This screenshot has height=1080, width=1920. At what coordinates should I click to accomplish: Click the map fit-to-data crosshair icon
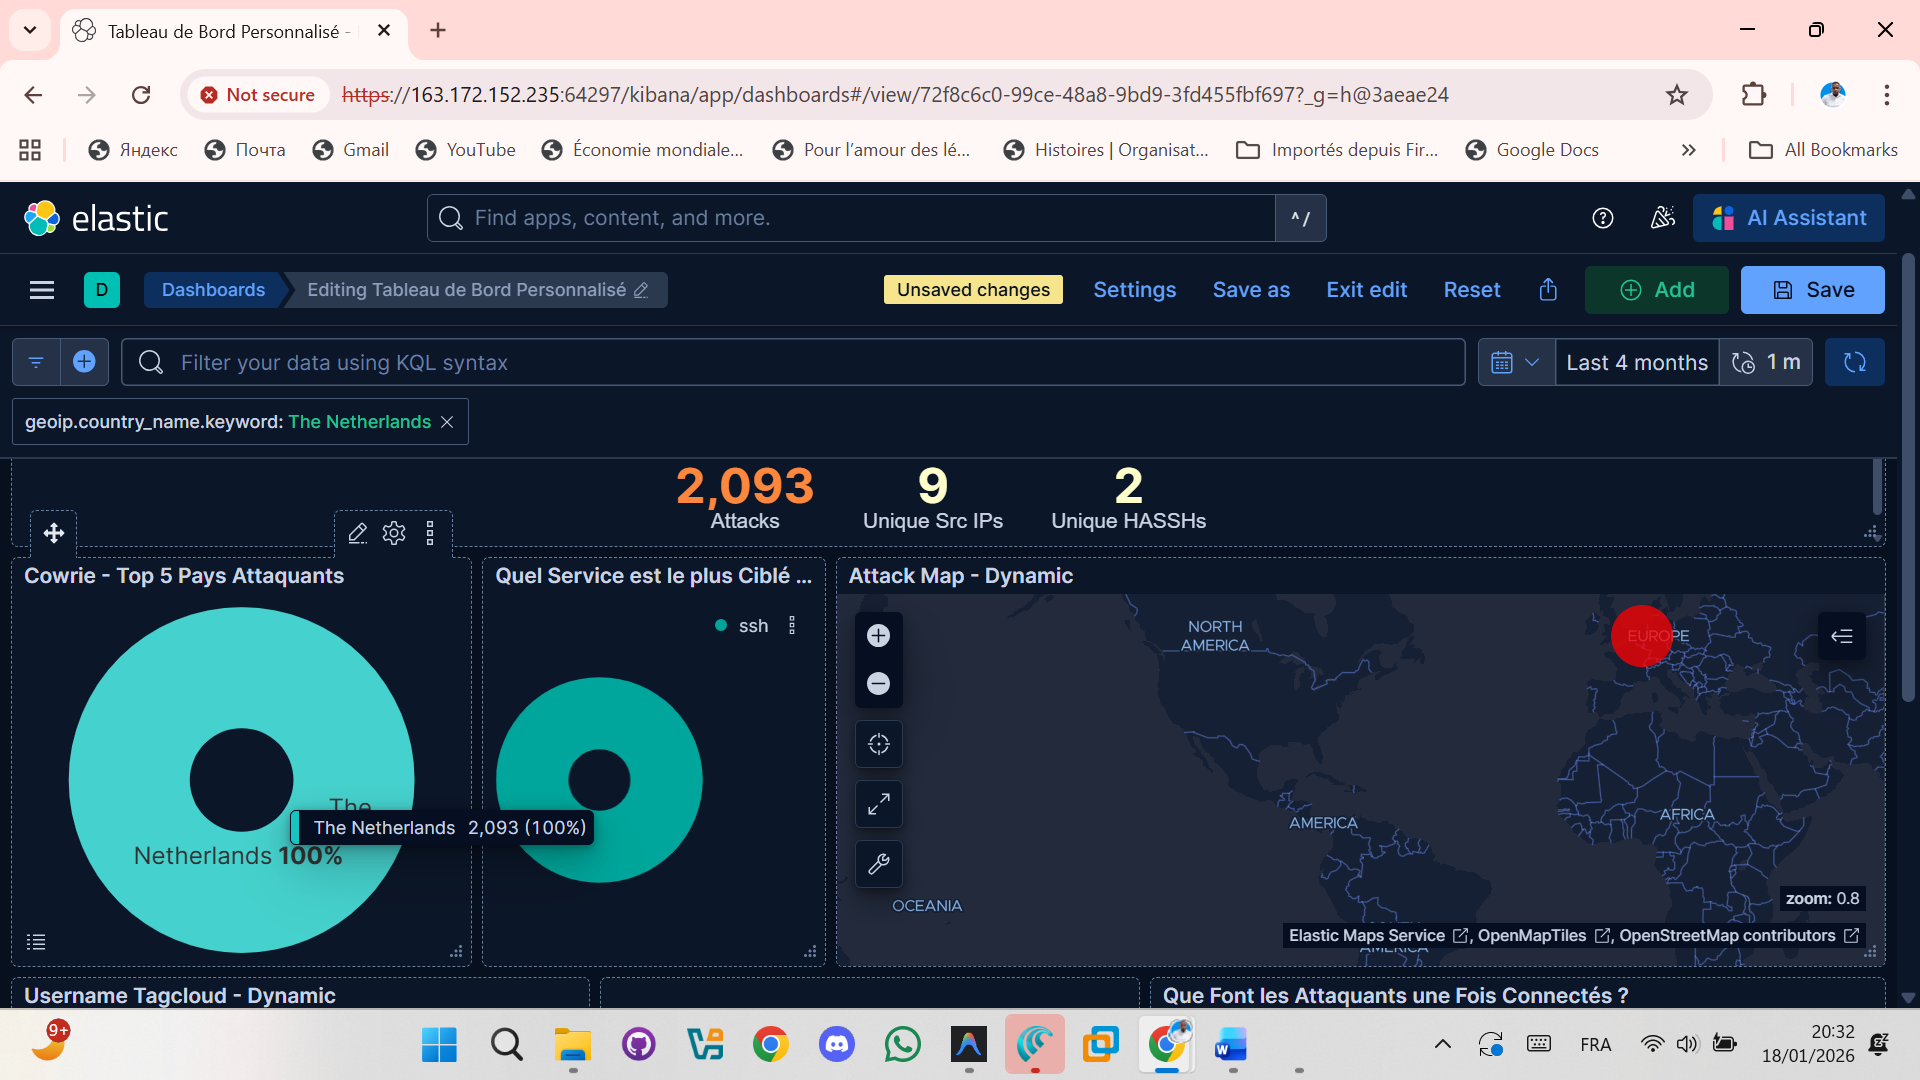878,743
